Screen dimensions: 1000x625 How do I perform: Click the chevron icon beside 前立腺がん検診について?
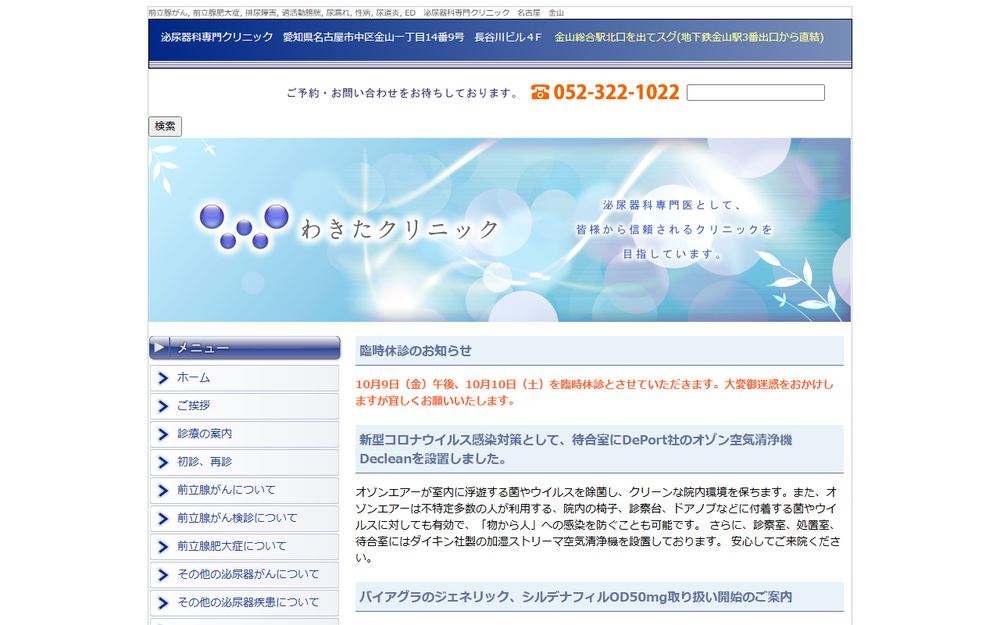coord(163,518)
